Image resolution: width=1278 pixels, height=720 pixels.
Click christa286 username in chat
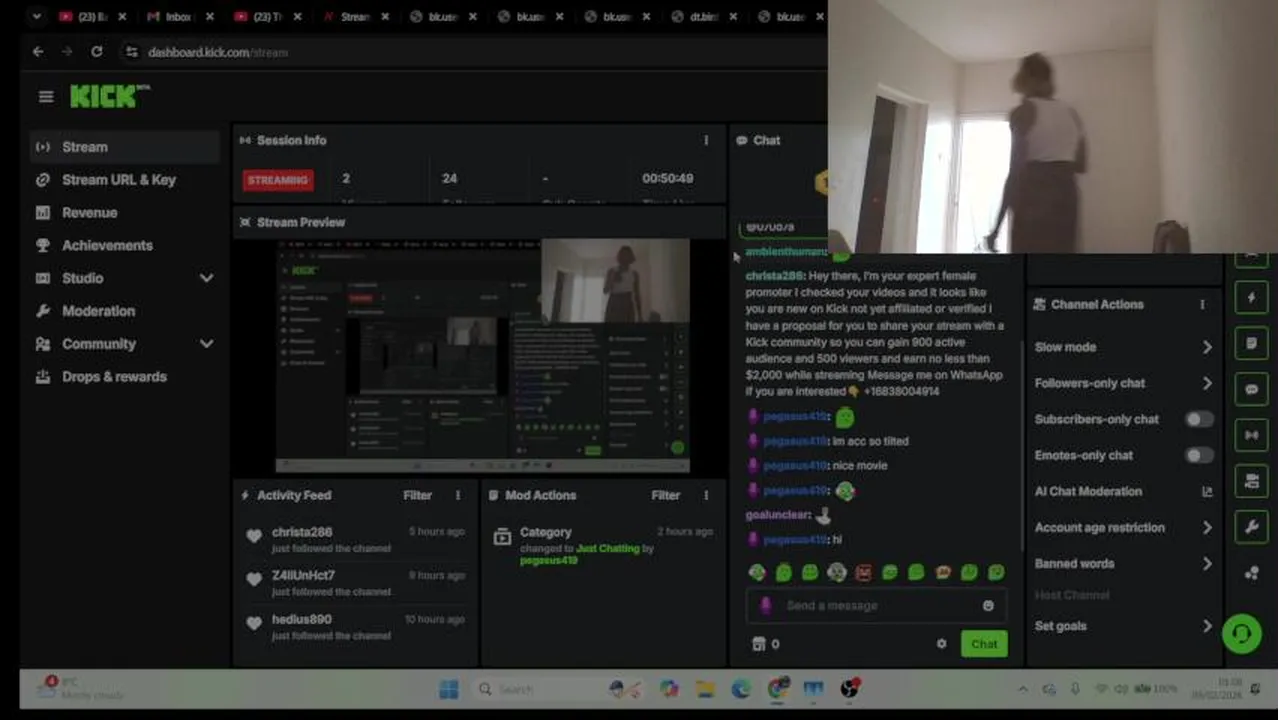(x=774, y=276)
